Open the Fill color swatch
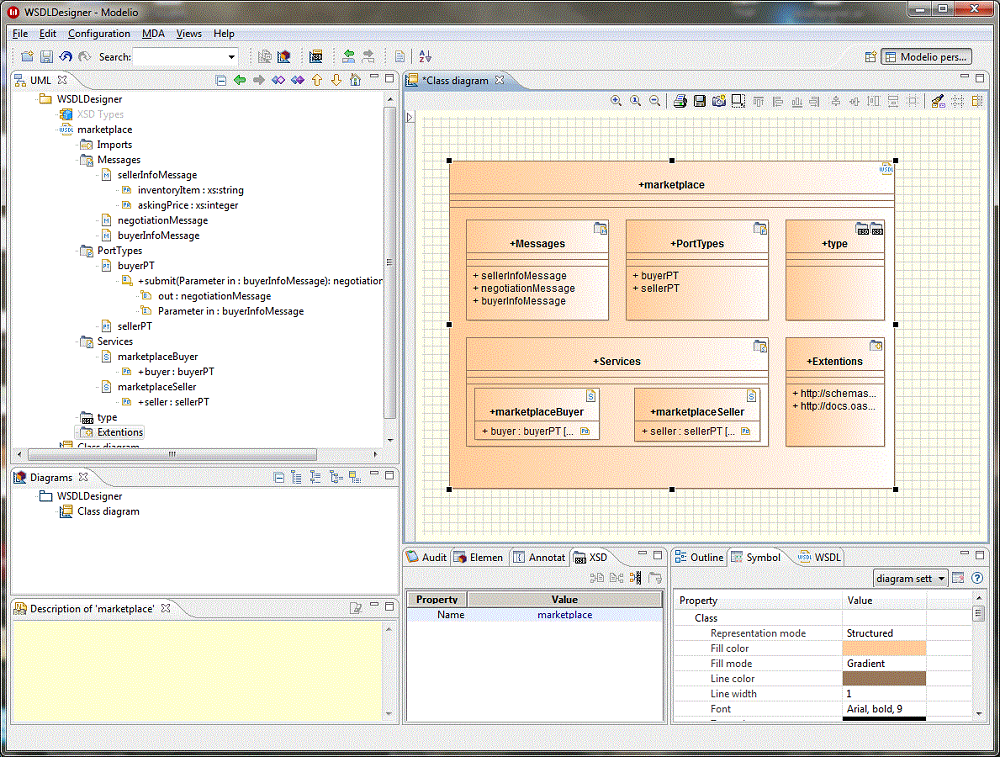The width and height of the screenshot is (1000, 757). [x=884, y=649]
